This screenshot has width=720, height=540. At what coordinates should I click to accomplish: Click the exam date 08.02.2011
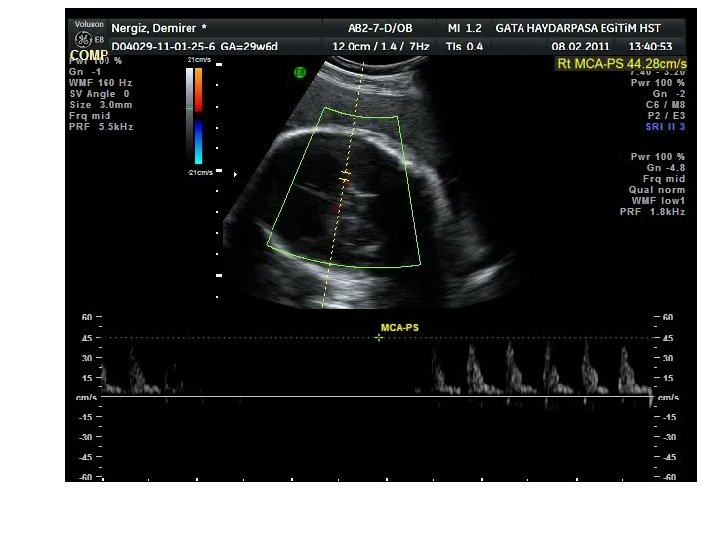click(x=580, y=47)
